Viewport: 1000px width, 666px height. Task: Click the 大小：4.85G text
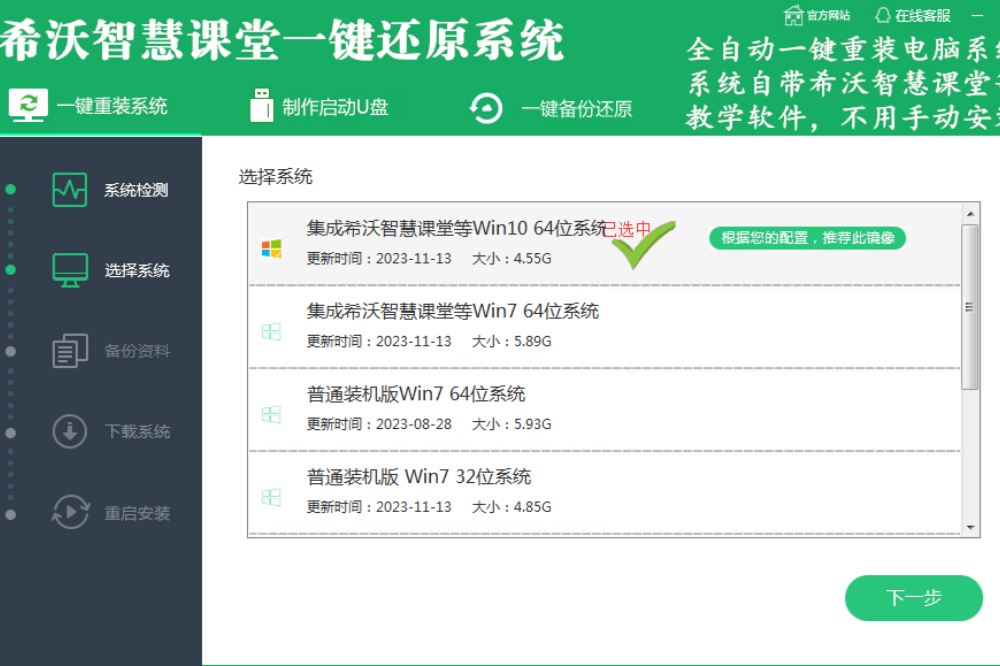tap(511, 507)
